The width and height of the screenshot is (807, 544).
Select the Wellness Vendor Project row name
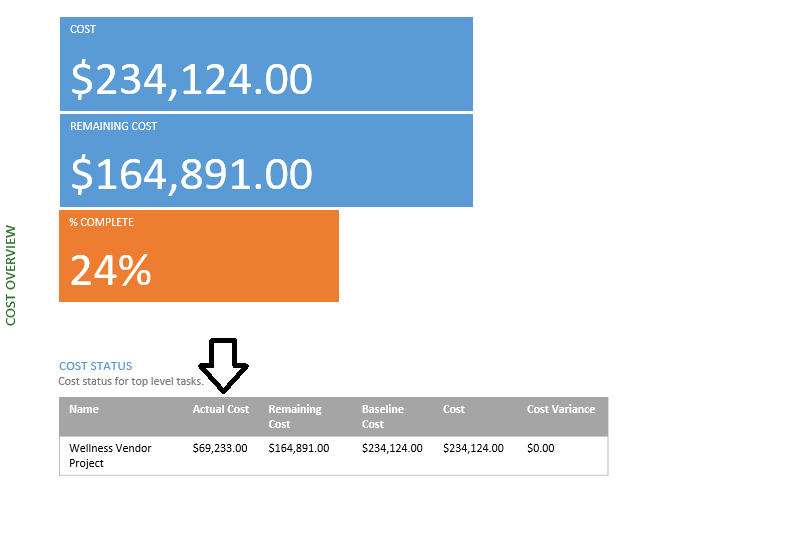[110, 455]
